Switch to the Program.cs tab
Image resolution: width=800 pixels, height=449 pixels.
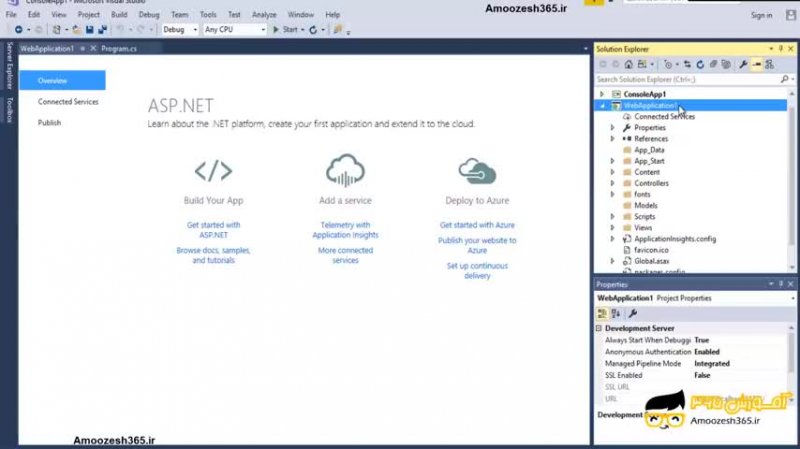(x=117, y=48)
